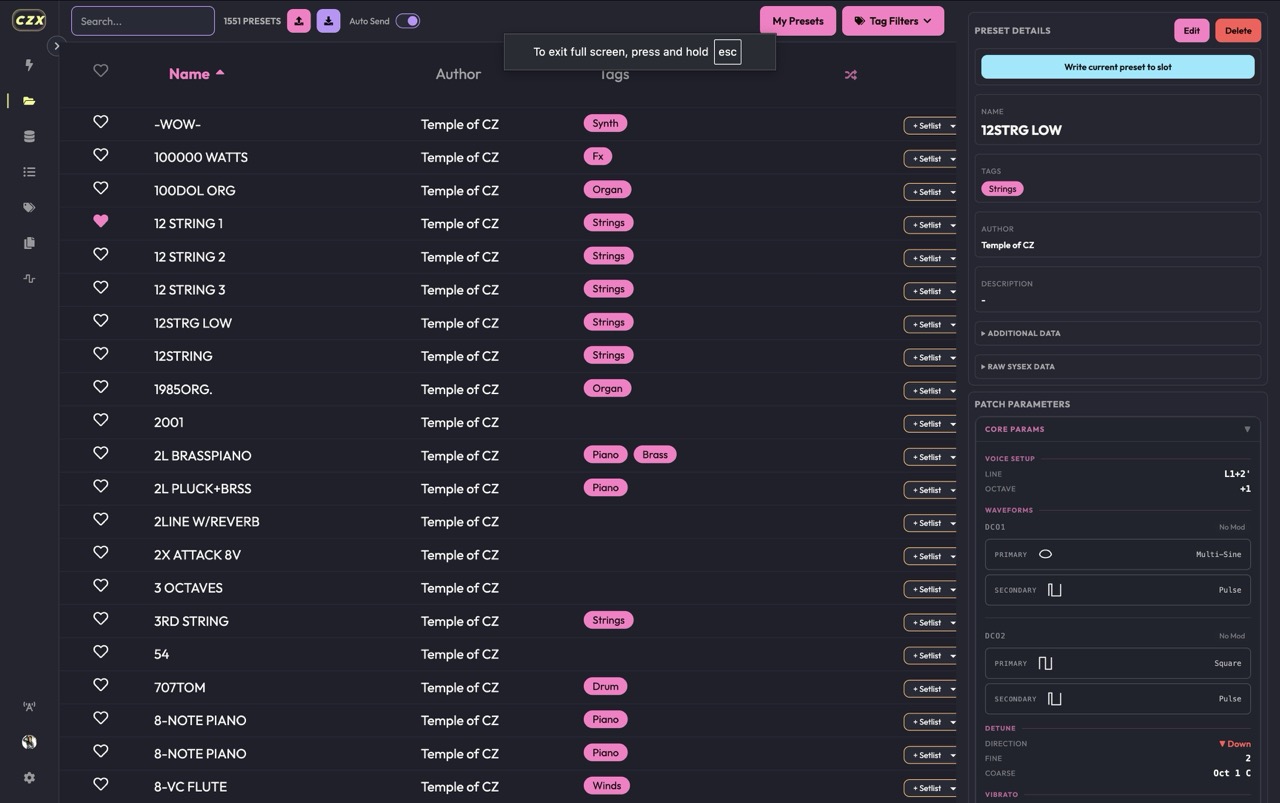
Task: Expand the ADDITIONAL DATA section
Action: [1117, 333]
